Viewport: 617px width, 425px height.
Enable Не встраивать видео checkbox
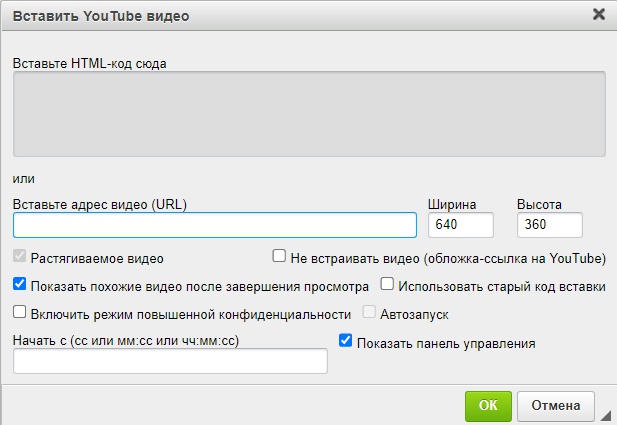pyautogui.click(x=279, y=256)
